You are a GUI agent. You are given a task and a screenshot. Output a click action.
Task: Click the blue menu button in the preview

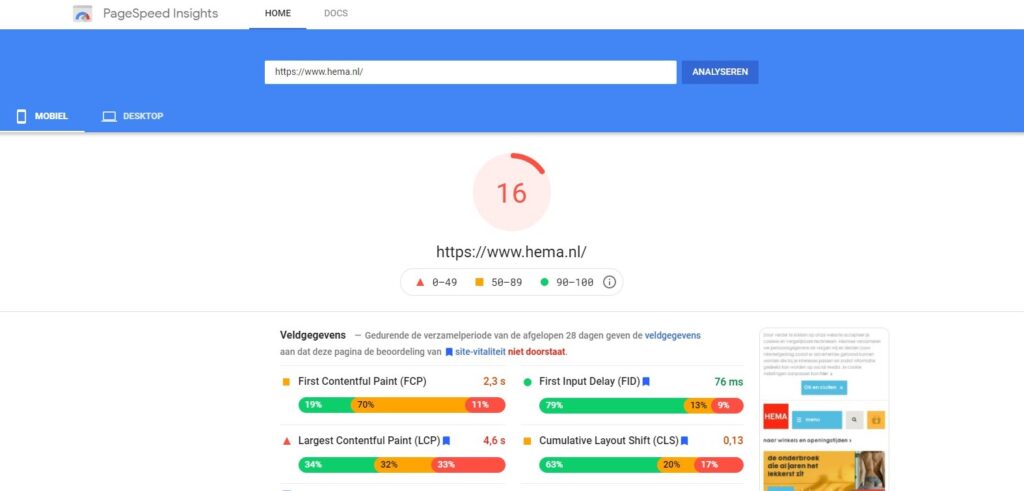(x=816, y=419)
